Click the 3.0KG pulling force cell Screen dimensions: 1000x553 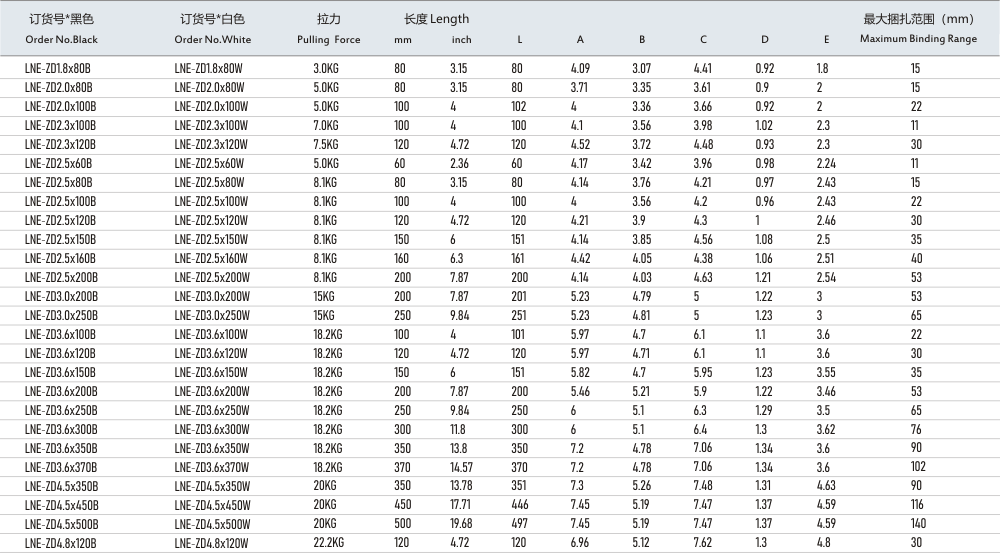click(326, 69)
